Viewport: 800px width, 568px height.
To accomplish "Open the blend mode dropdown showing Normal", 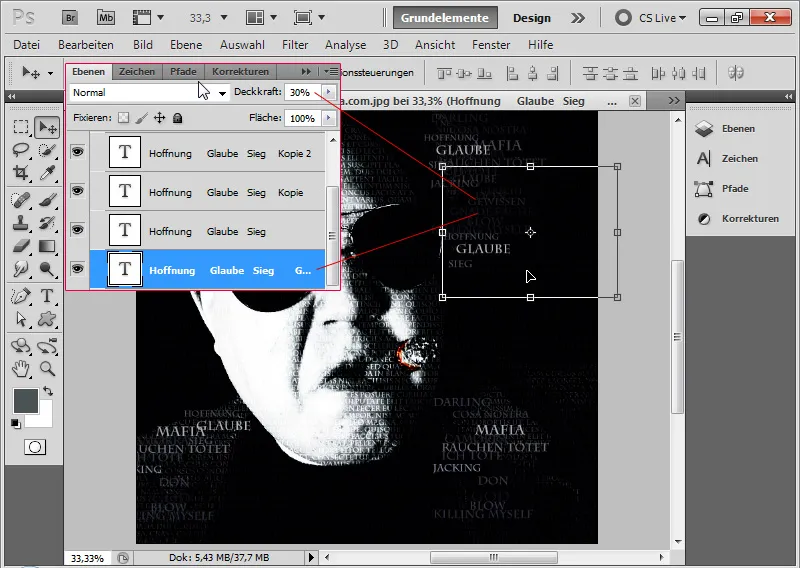I will click(149, 93).
